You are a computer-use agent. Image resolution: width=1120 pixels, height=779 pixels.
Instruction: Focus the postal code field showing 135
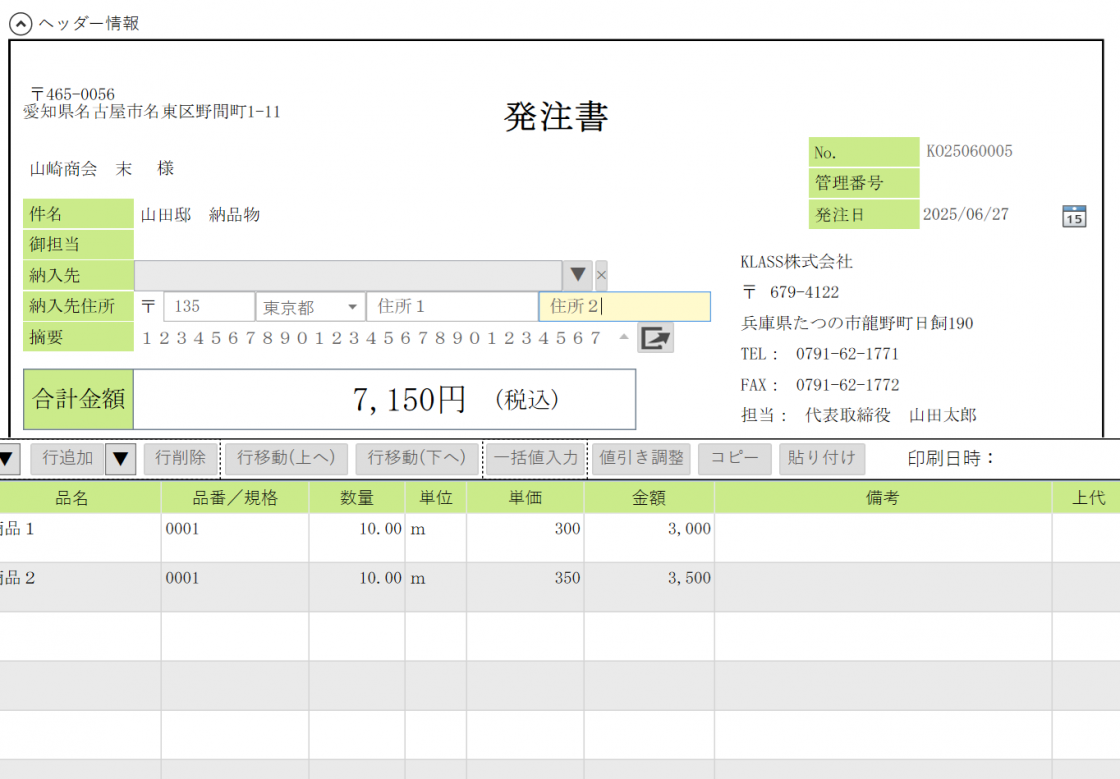pyautogui.click(x=208, y=307)
